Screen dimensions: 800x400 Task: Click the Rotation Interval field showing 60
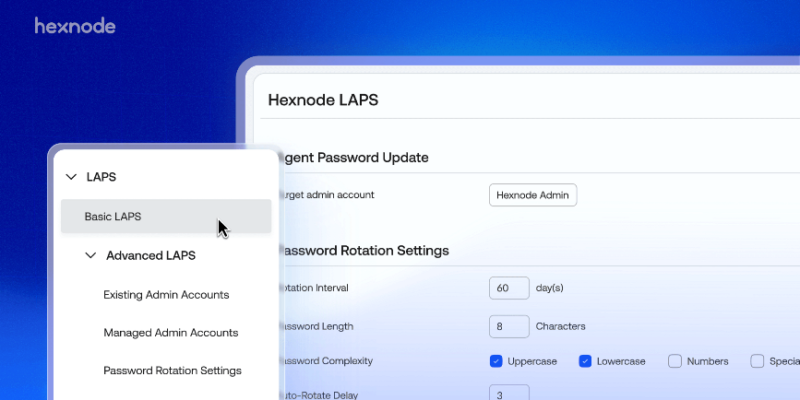click(509, 288)
